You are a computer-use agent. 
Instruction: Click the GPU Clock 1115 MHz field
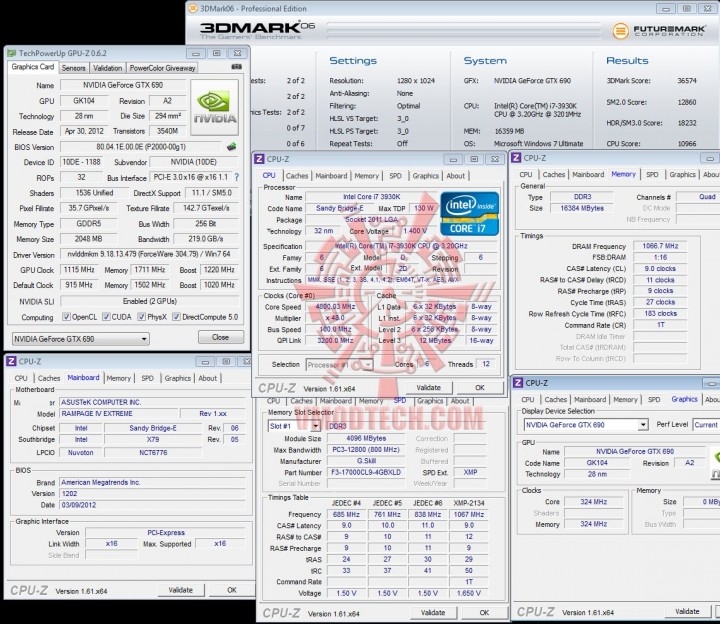[79, 270]
